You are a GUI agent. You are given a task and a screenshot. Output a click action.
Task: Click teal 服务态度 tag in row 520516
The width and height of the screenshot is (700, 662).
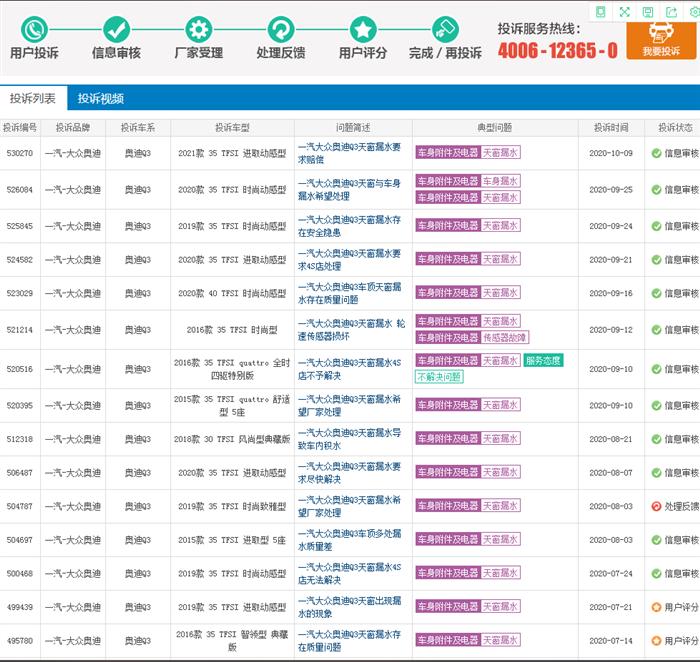click(x=543, y=360)
